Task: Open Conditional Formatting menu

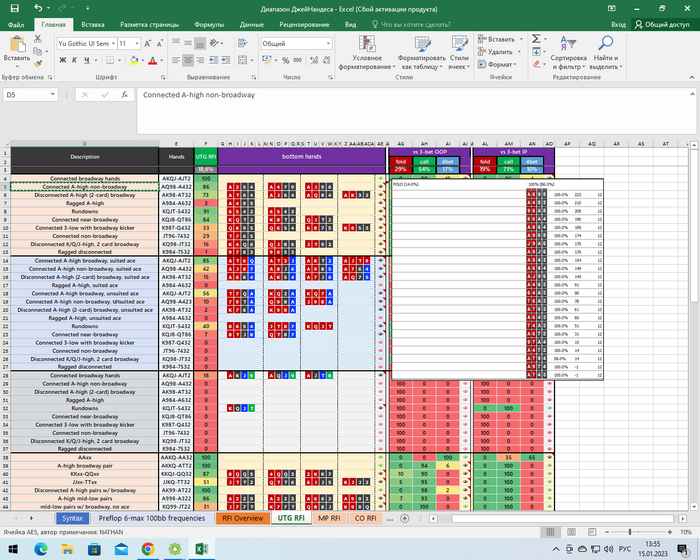Action: (x=367, y=53)
